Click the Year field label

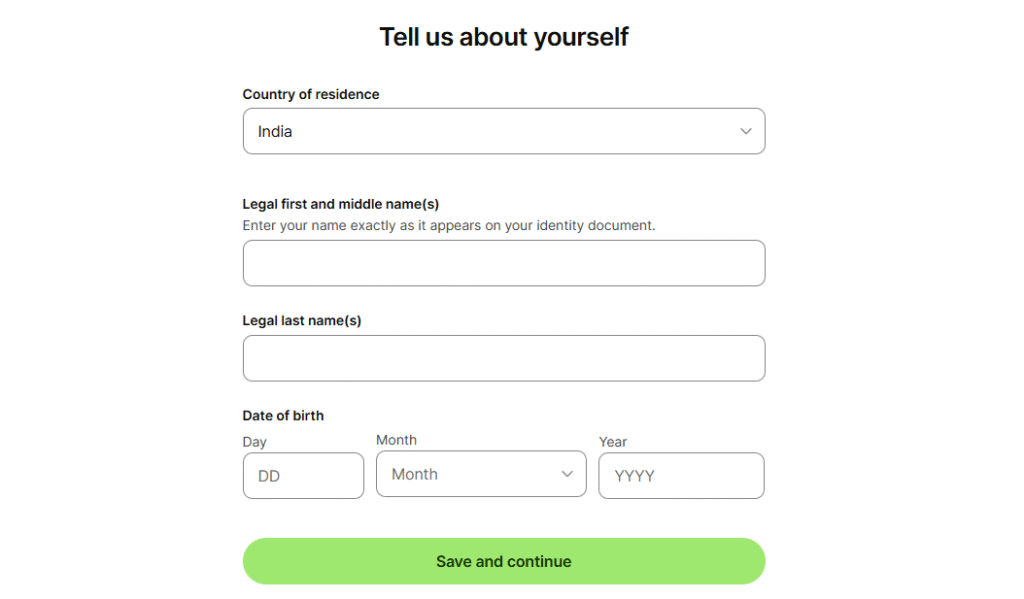pos(612,442)
